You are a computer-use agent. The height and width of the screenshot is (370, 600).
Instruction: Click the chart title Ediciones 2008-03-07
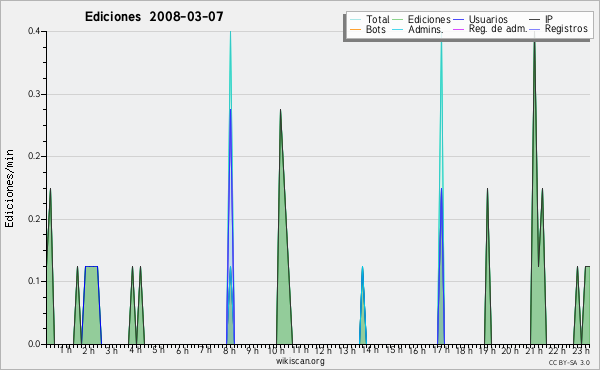pyautogui.click(x=154, y=17)
